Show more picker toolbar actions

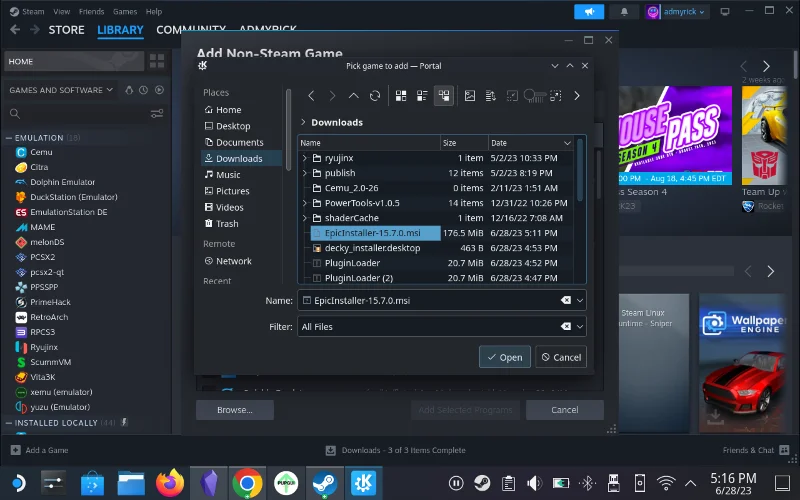point(577,95)
